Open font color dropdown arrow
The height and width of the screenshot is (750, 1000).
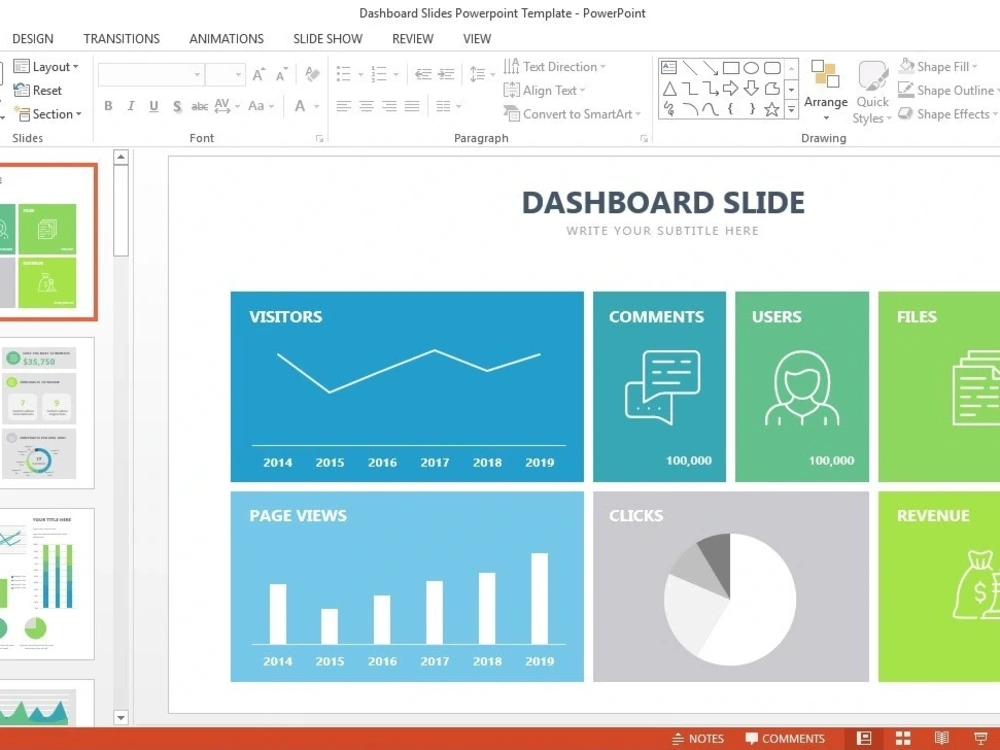[317, 107]
